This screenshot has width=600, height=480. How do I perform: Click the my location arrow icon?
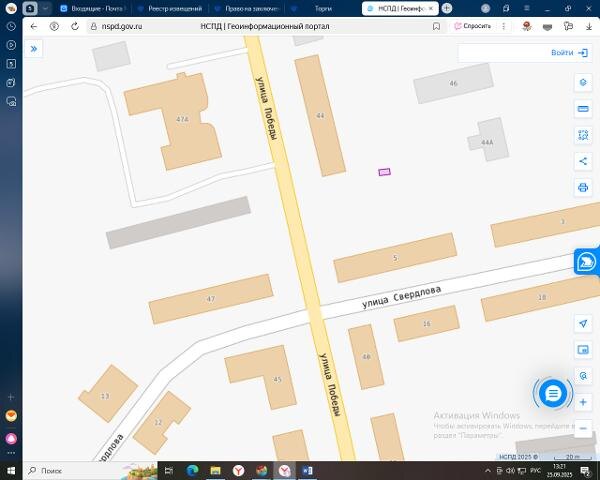coord(583,323)
